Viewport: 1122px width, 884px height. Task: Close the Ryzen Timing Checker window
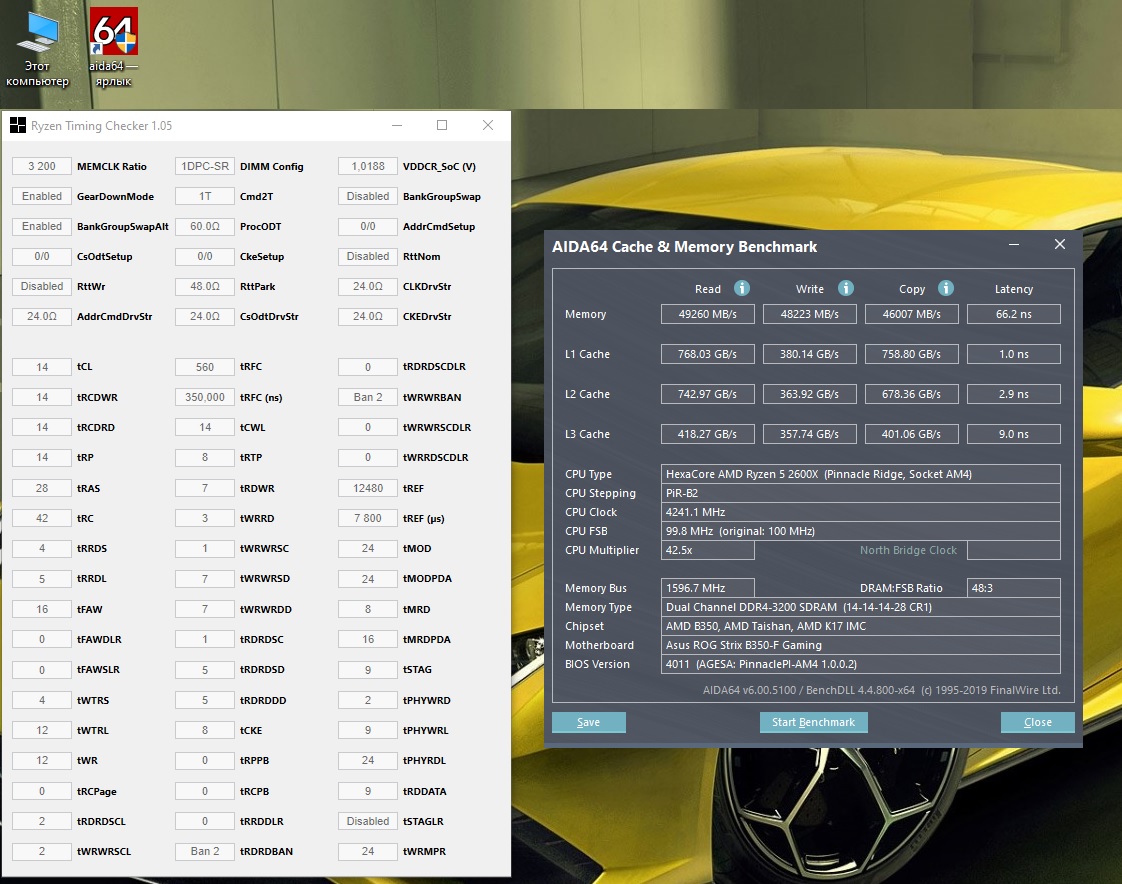point(488,126)
